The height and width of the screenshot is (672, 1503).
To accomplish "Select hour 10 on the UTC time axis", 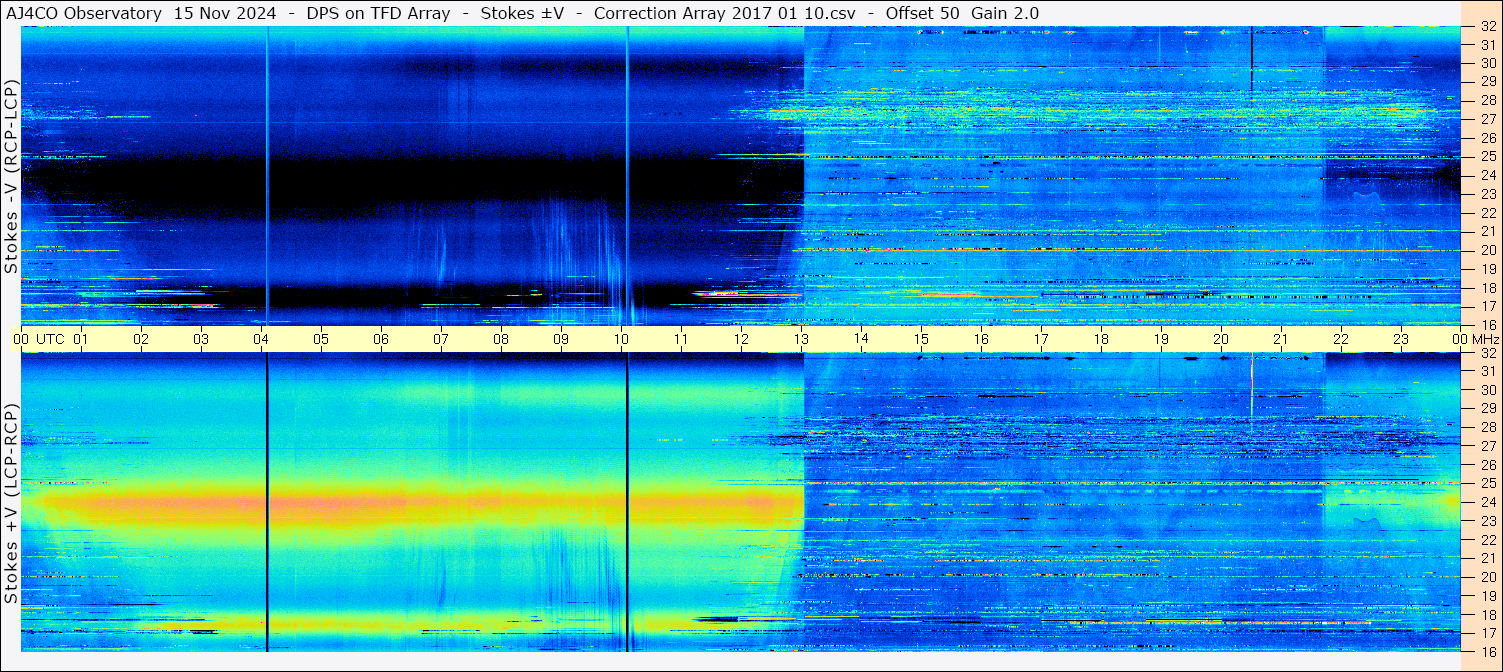I will point(621,339).
